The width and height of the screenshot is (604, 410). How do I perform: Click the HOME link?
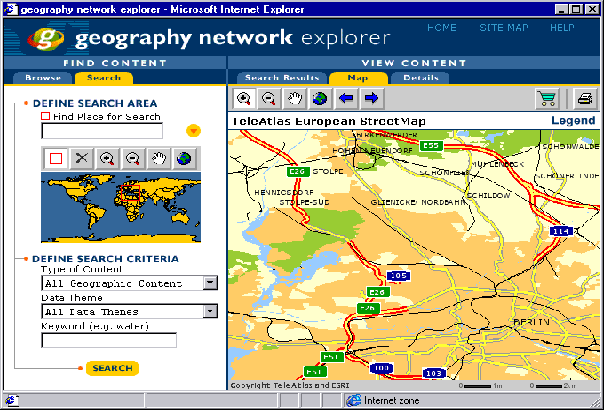point(442,28)
